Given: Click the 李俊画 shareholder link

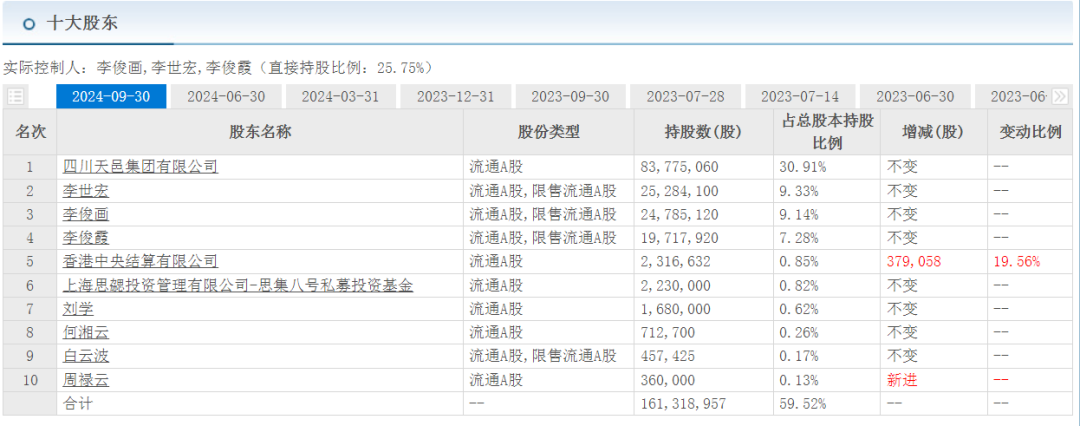Looking at the screenshot, I should pos(85,214).
